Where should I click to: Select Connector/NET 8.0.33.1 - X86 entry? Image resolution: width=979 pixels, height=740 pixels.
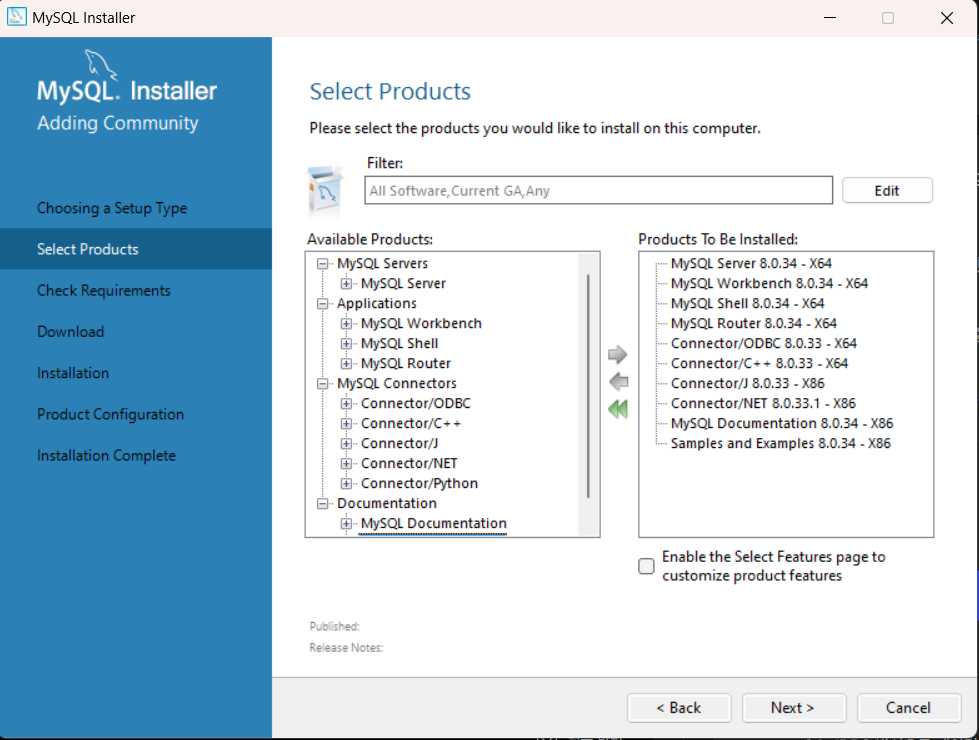[763, 403]
